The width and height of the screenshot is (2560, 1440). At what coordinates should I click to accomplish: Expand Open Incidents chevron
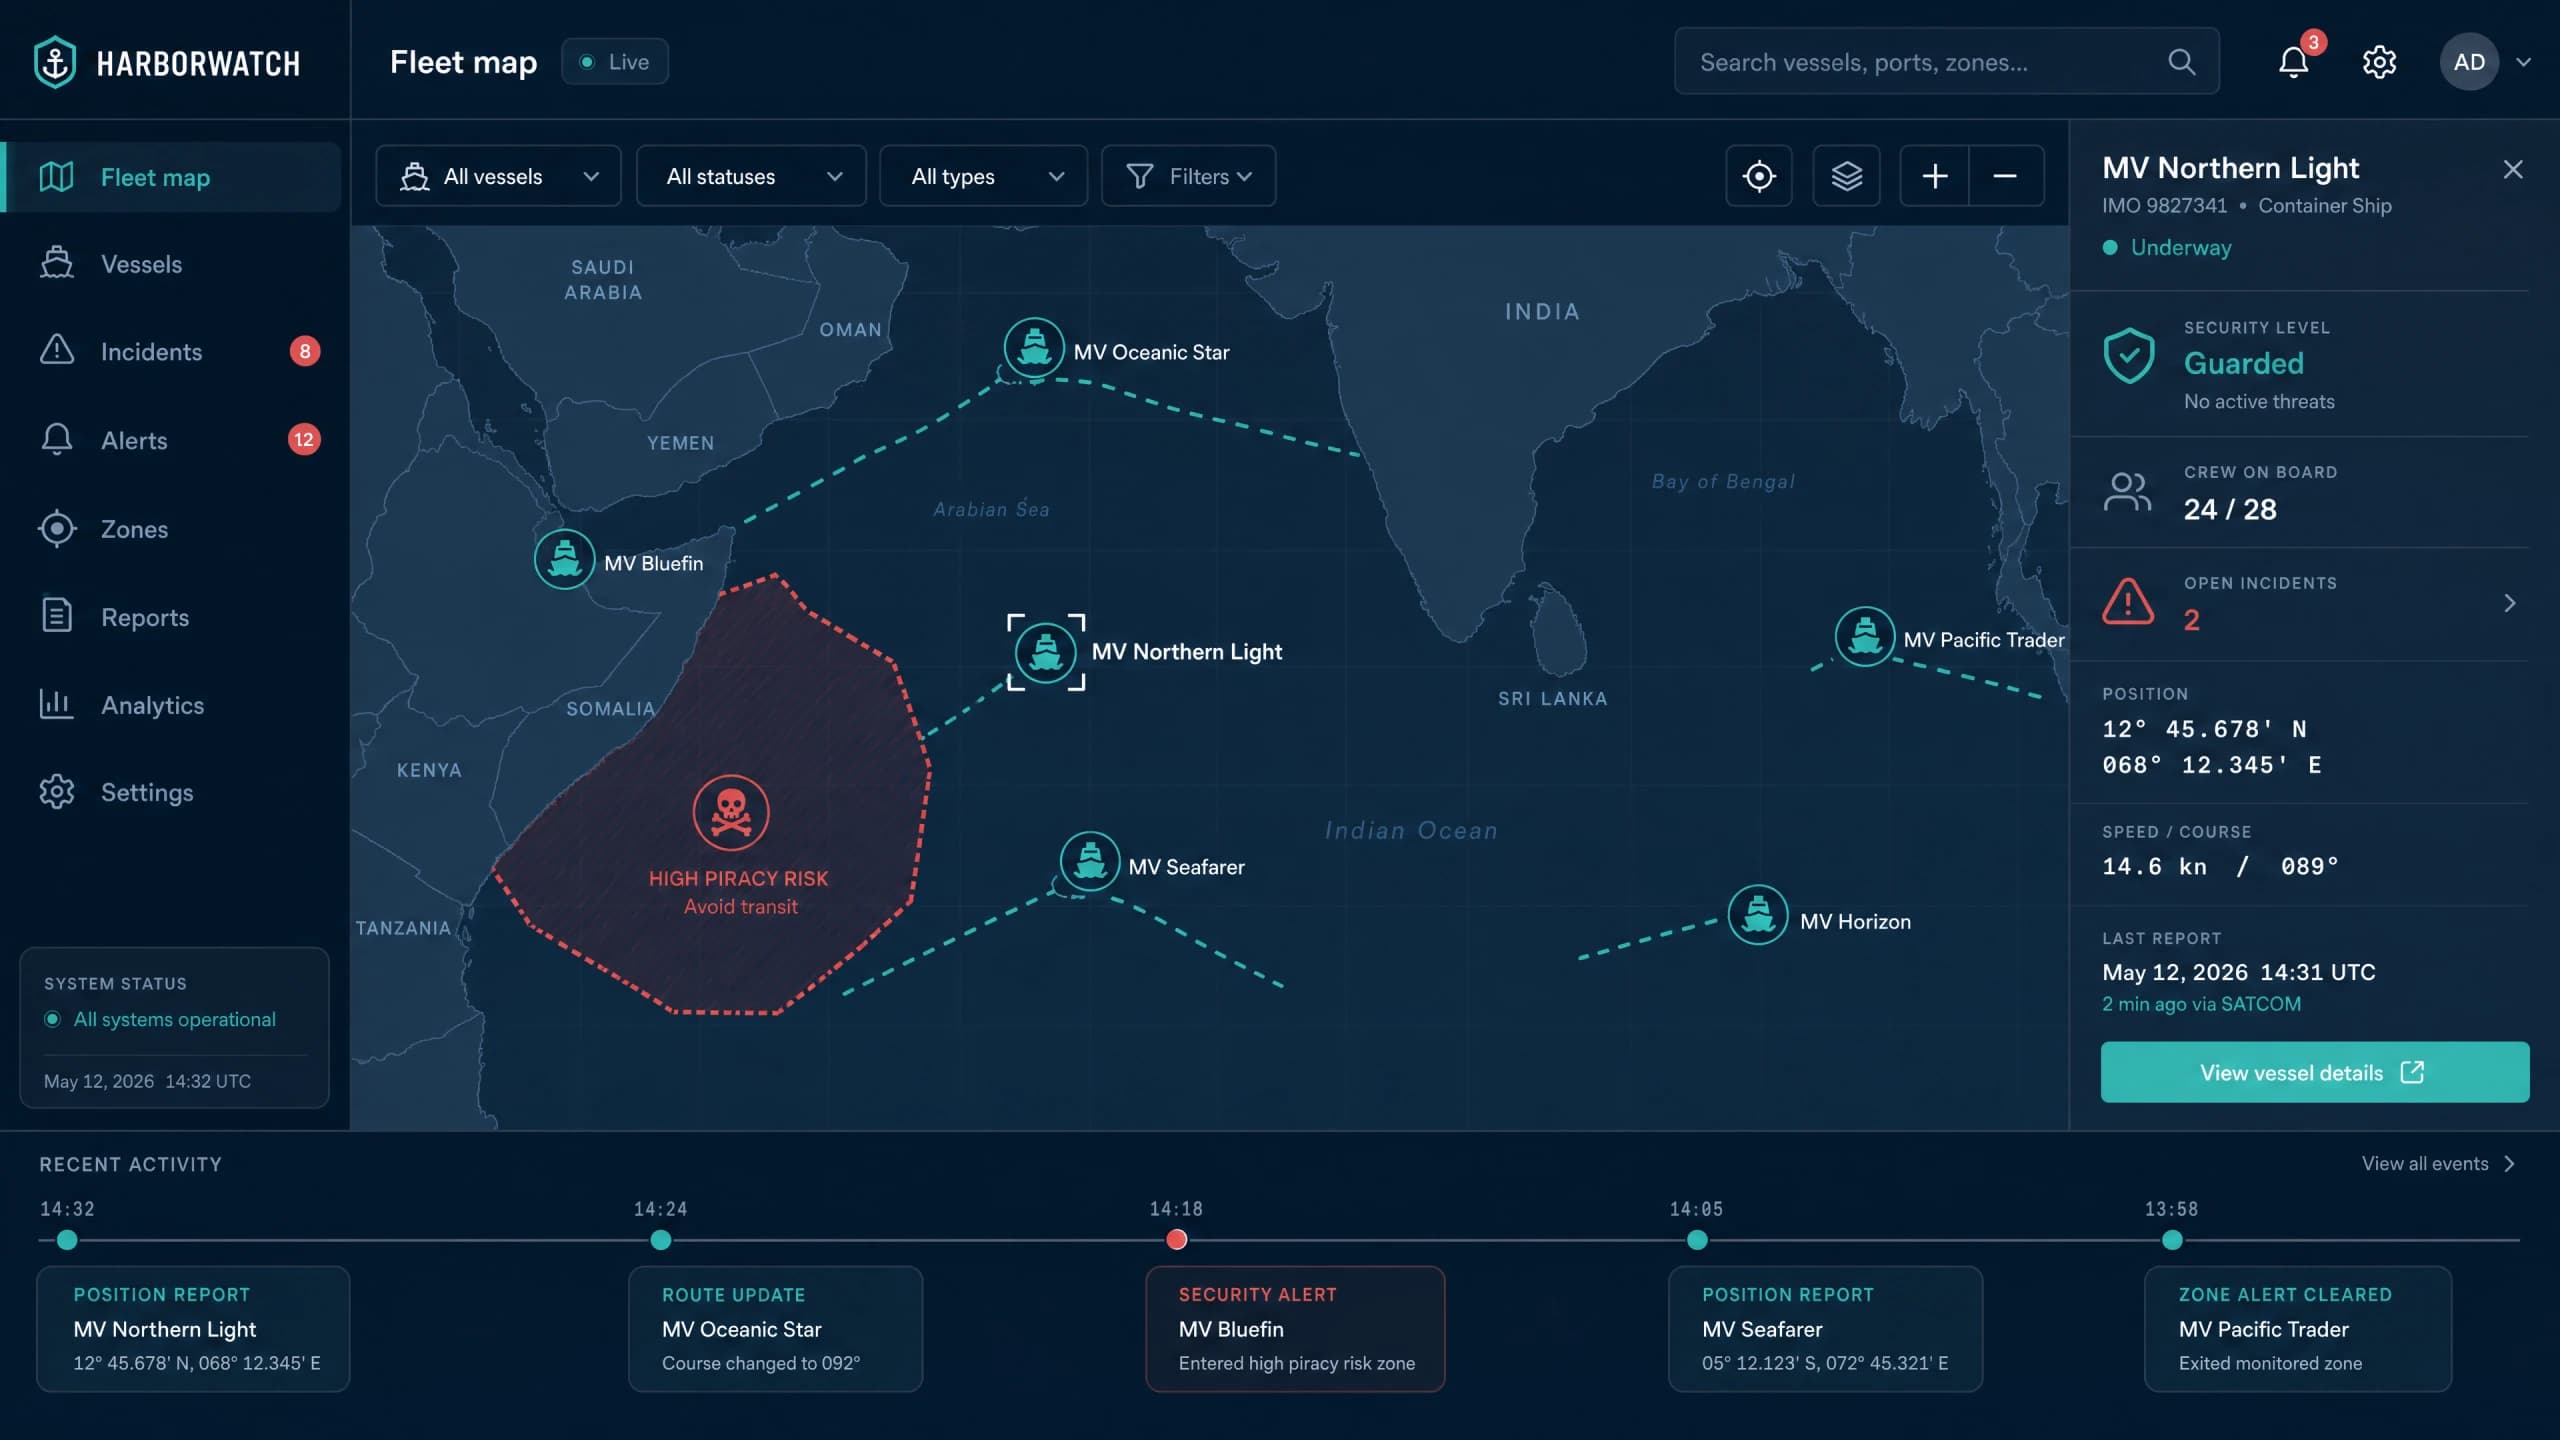pos(2509,603)
